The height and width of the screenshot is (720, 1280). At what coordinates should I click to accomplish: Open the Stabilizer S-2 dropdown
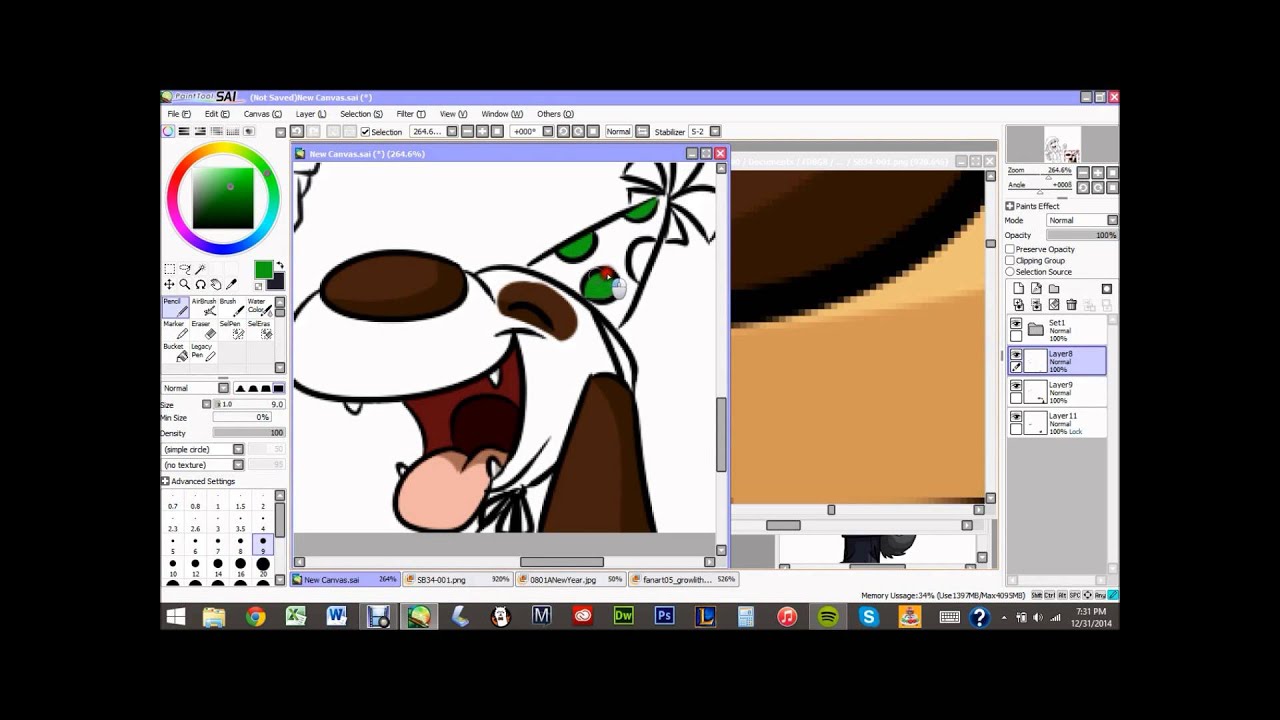716,131
